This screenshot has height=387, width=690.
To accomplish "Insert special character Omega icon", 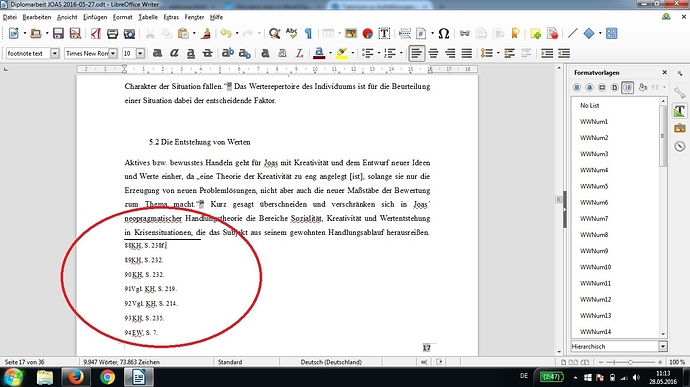I will click(x=444, y=33).
